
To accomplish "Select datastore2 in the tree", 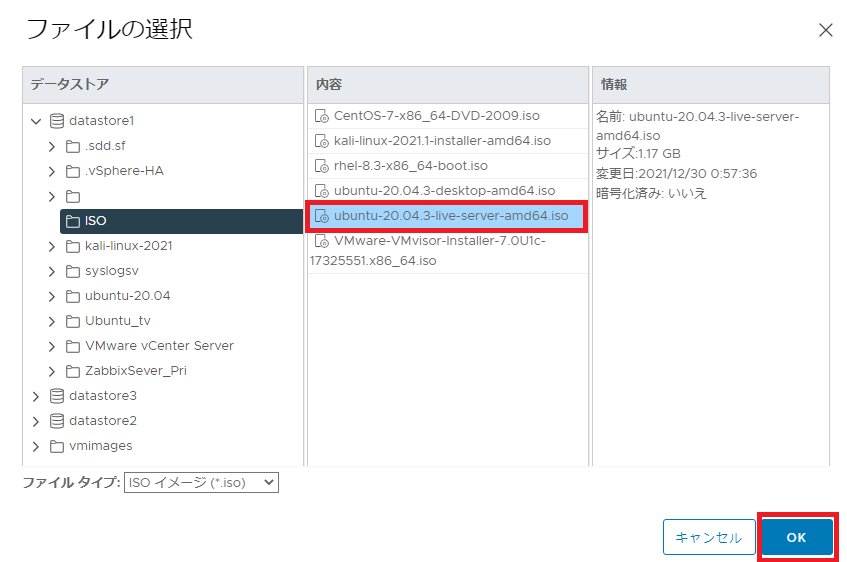I will point(103,420).
